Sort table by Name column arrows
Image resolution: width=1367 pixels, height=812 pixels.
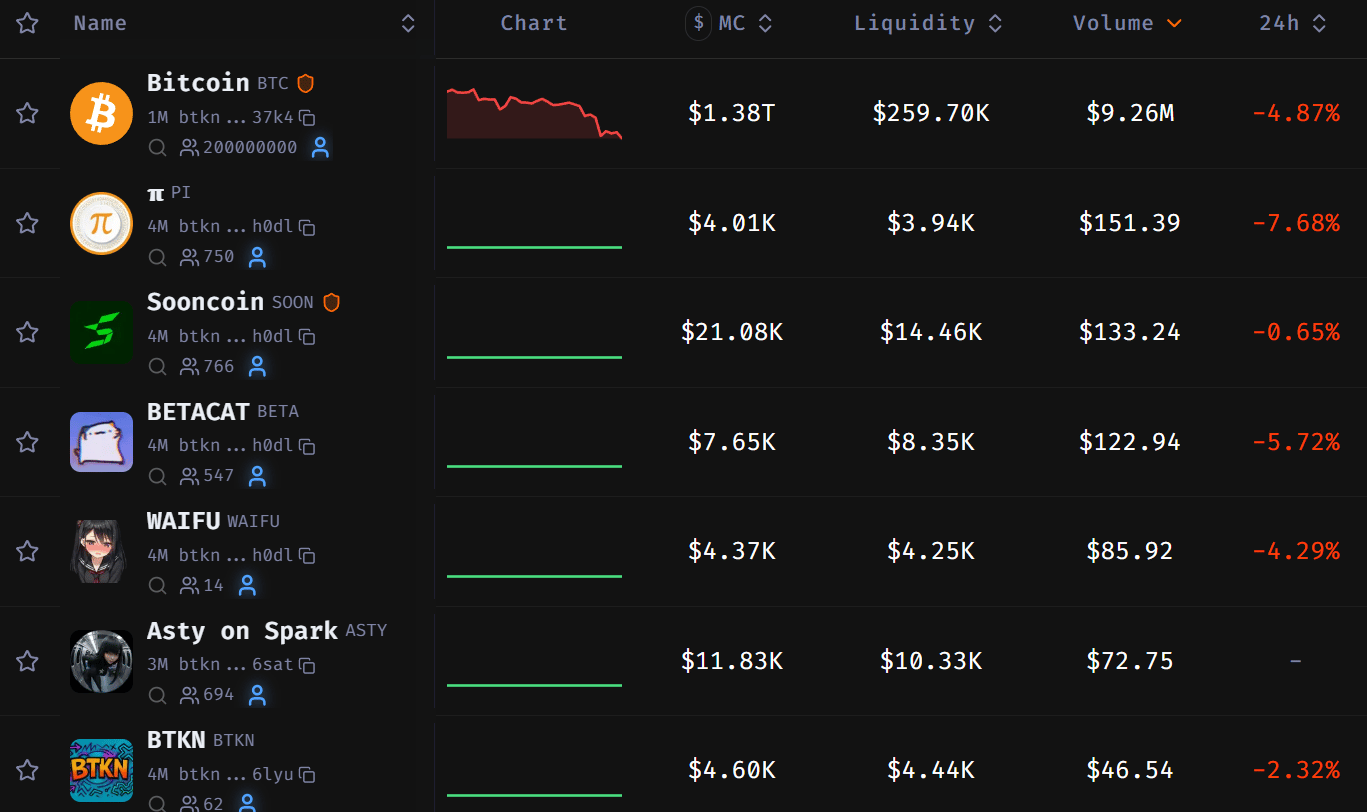pos(408,23)
